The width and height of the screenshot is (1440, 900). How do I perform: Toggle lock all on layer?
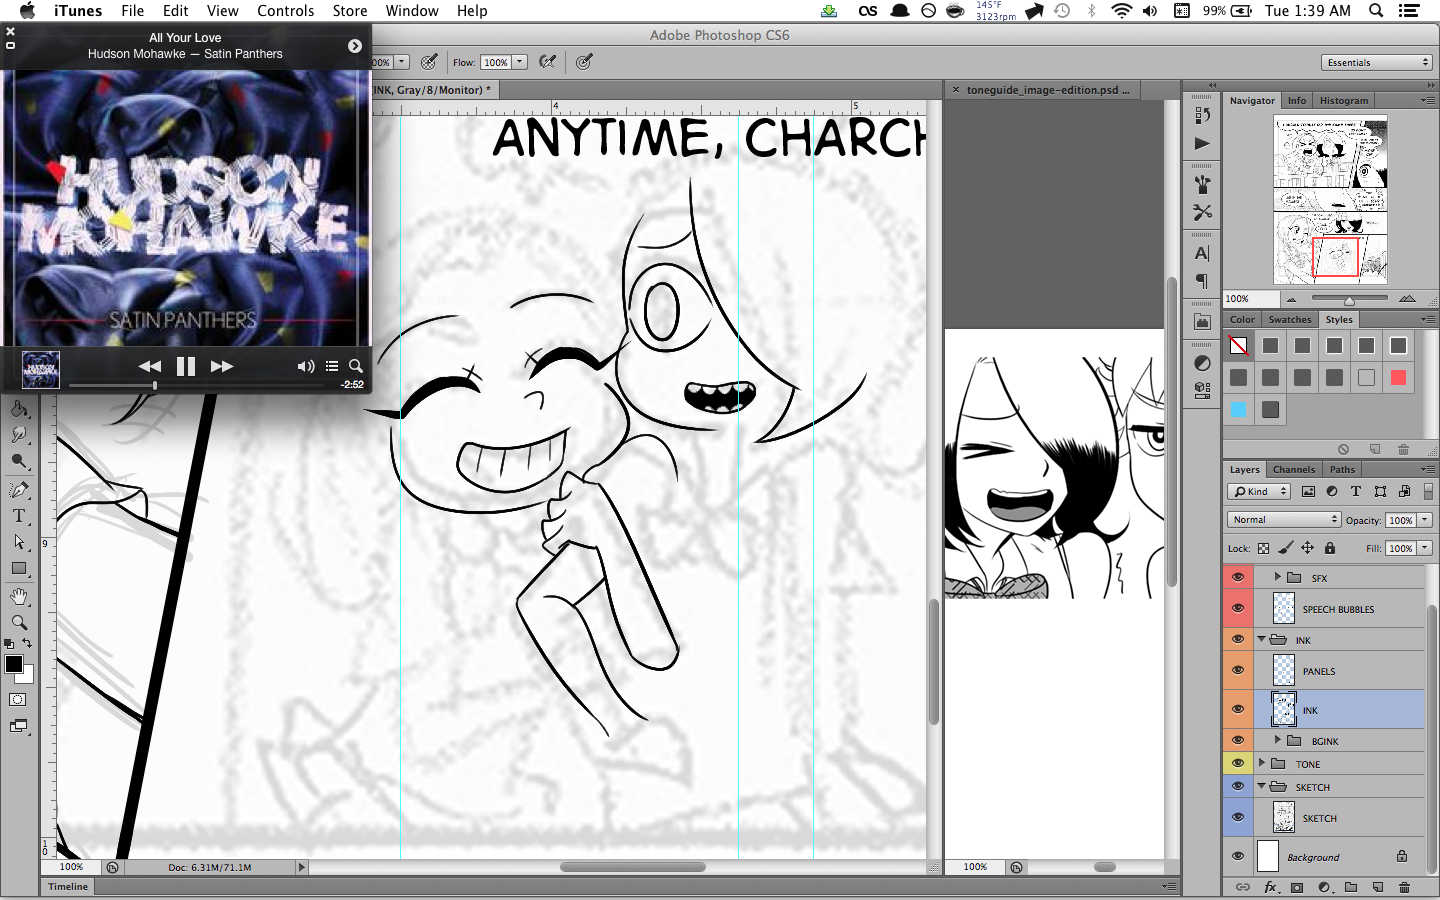point(1330,548)
